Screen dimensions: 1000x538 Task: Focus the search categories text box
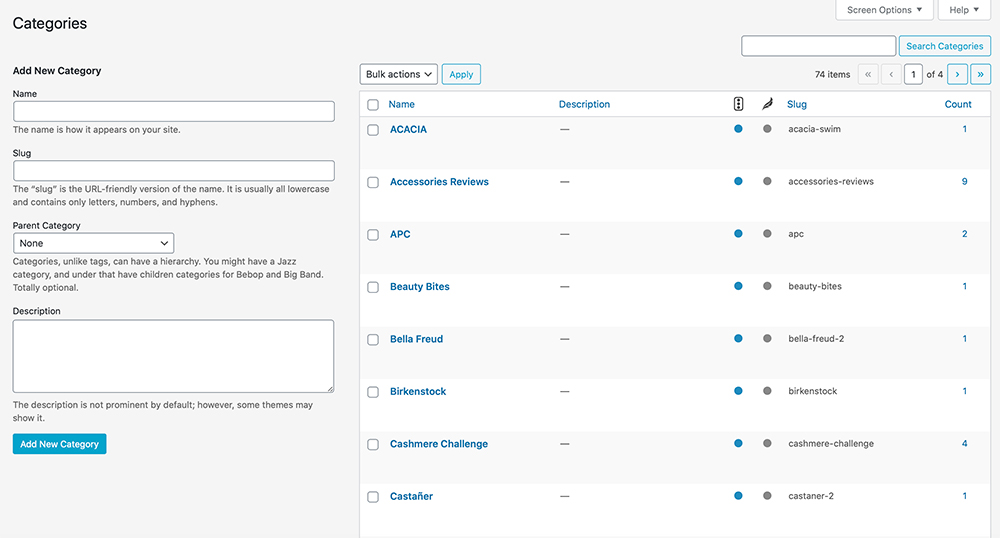pos(818,46)
